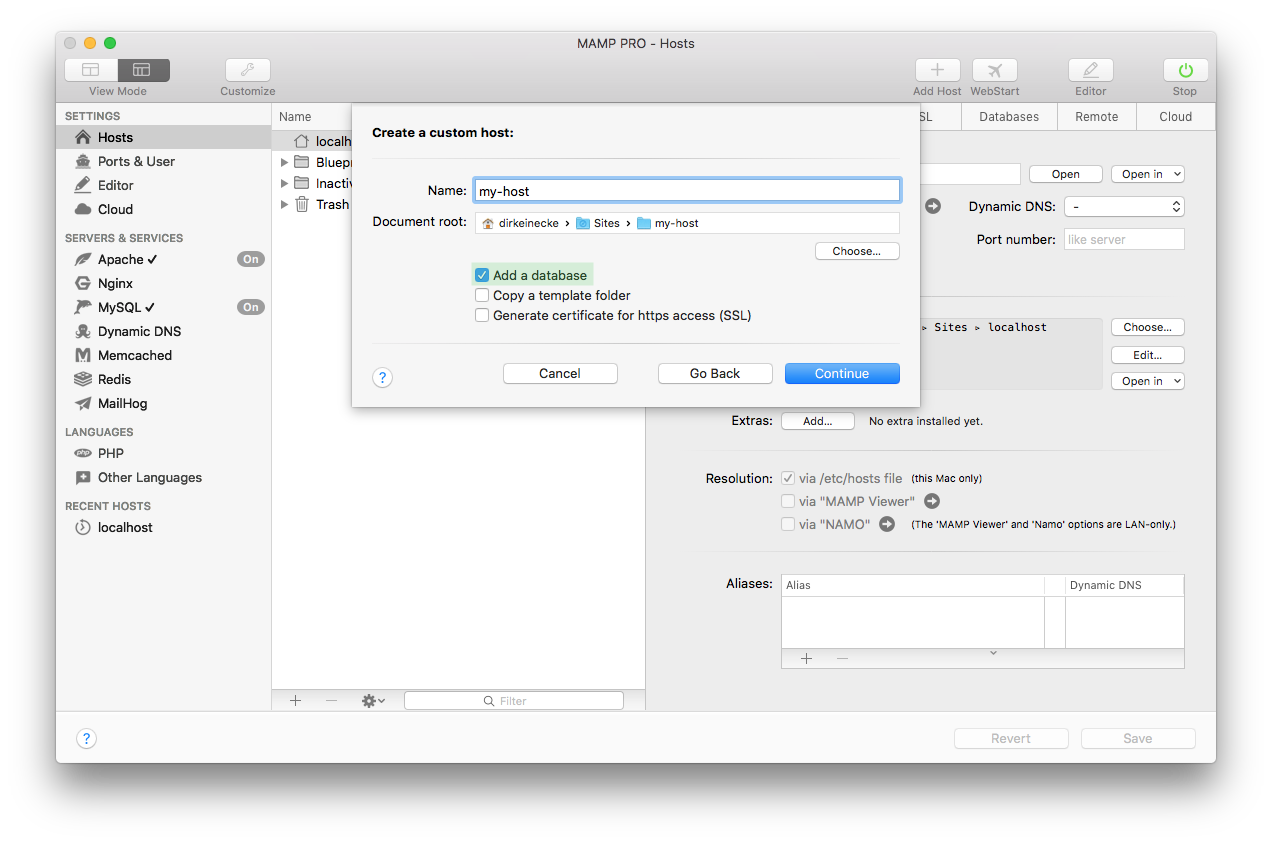Switch to the Databases tab
The image size is (1272, 843).
(1008, 116)
